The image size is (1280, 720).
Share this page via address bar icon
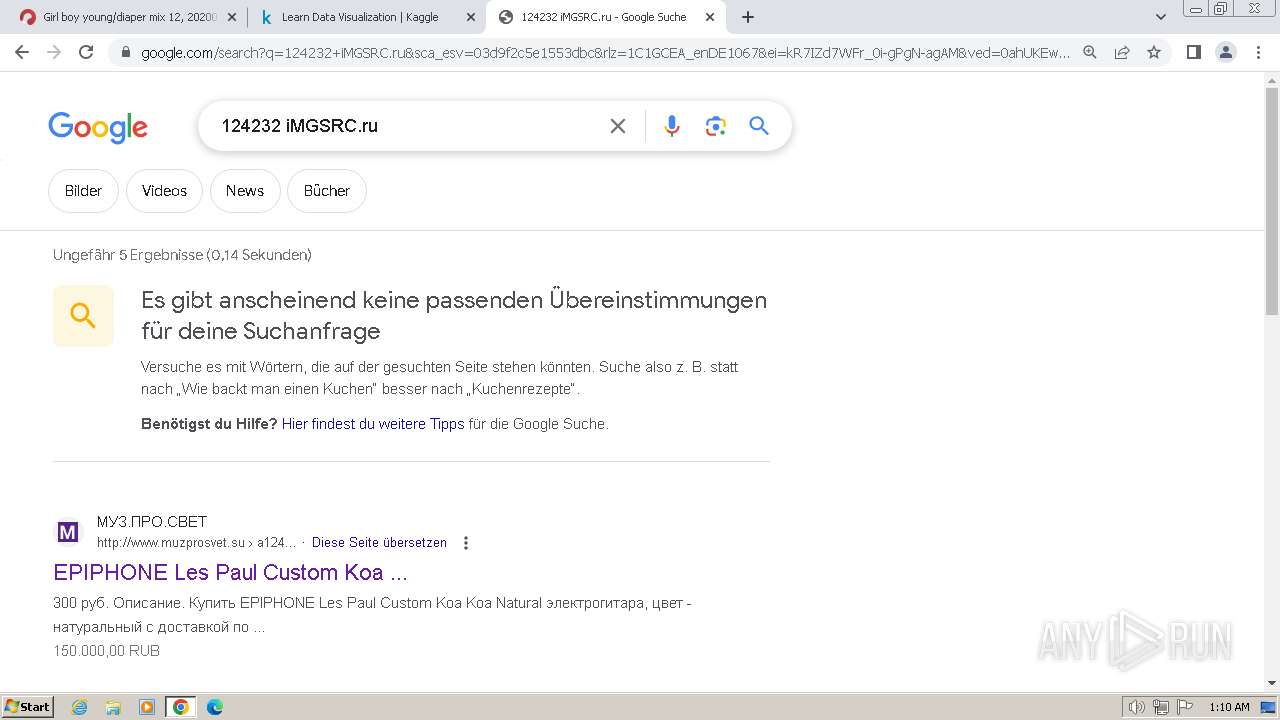pos(1122,52)
